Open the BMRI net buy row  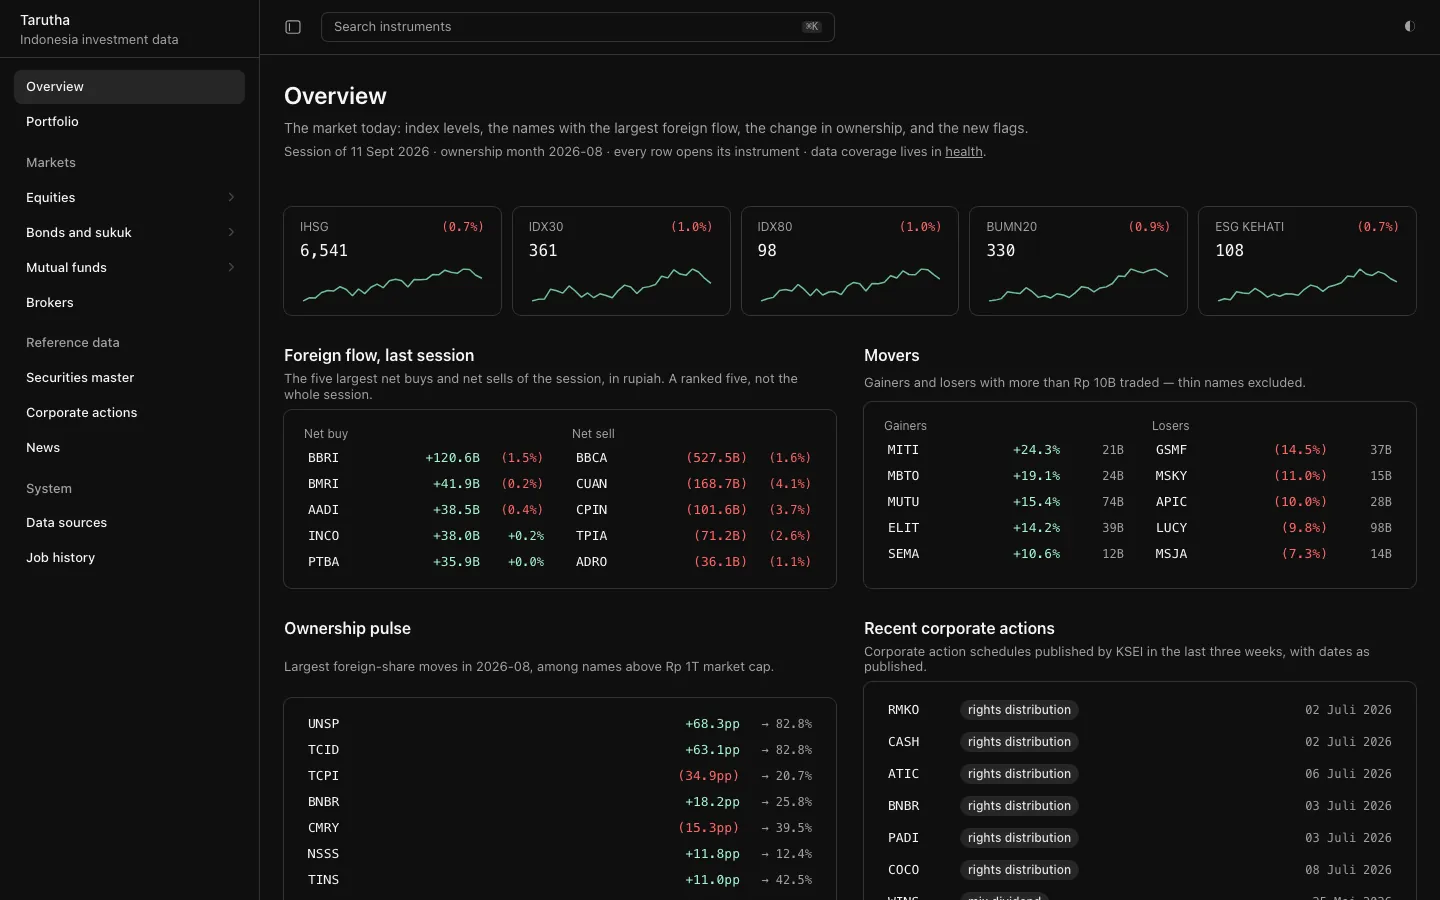426,484
